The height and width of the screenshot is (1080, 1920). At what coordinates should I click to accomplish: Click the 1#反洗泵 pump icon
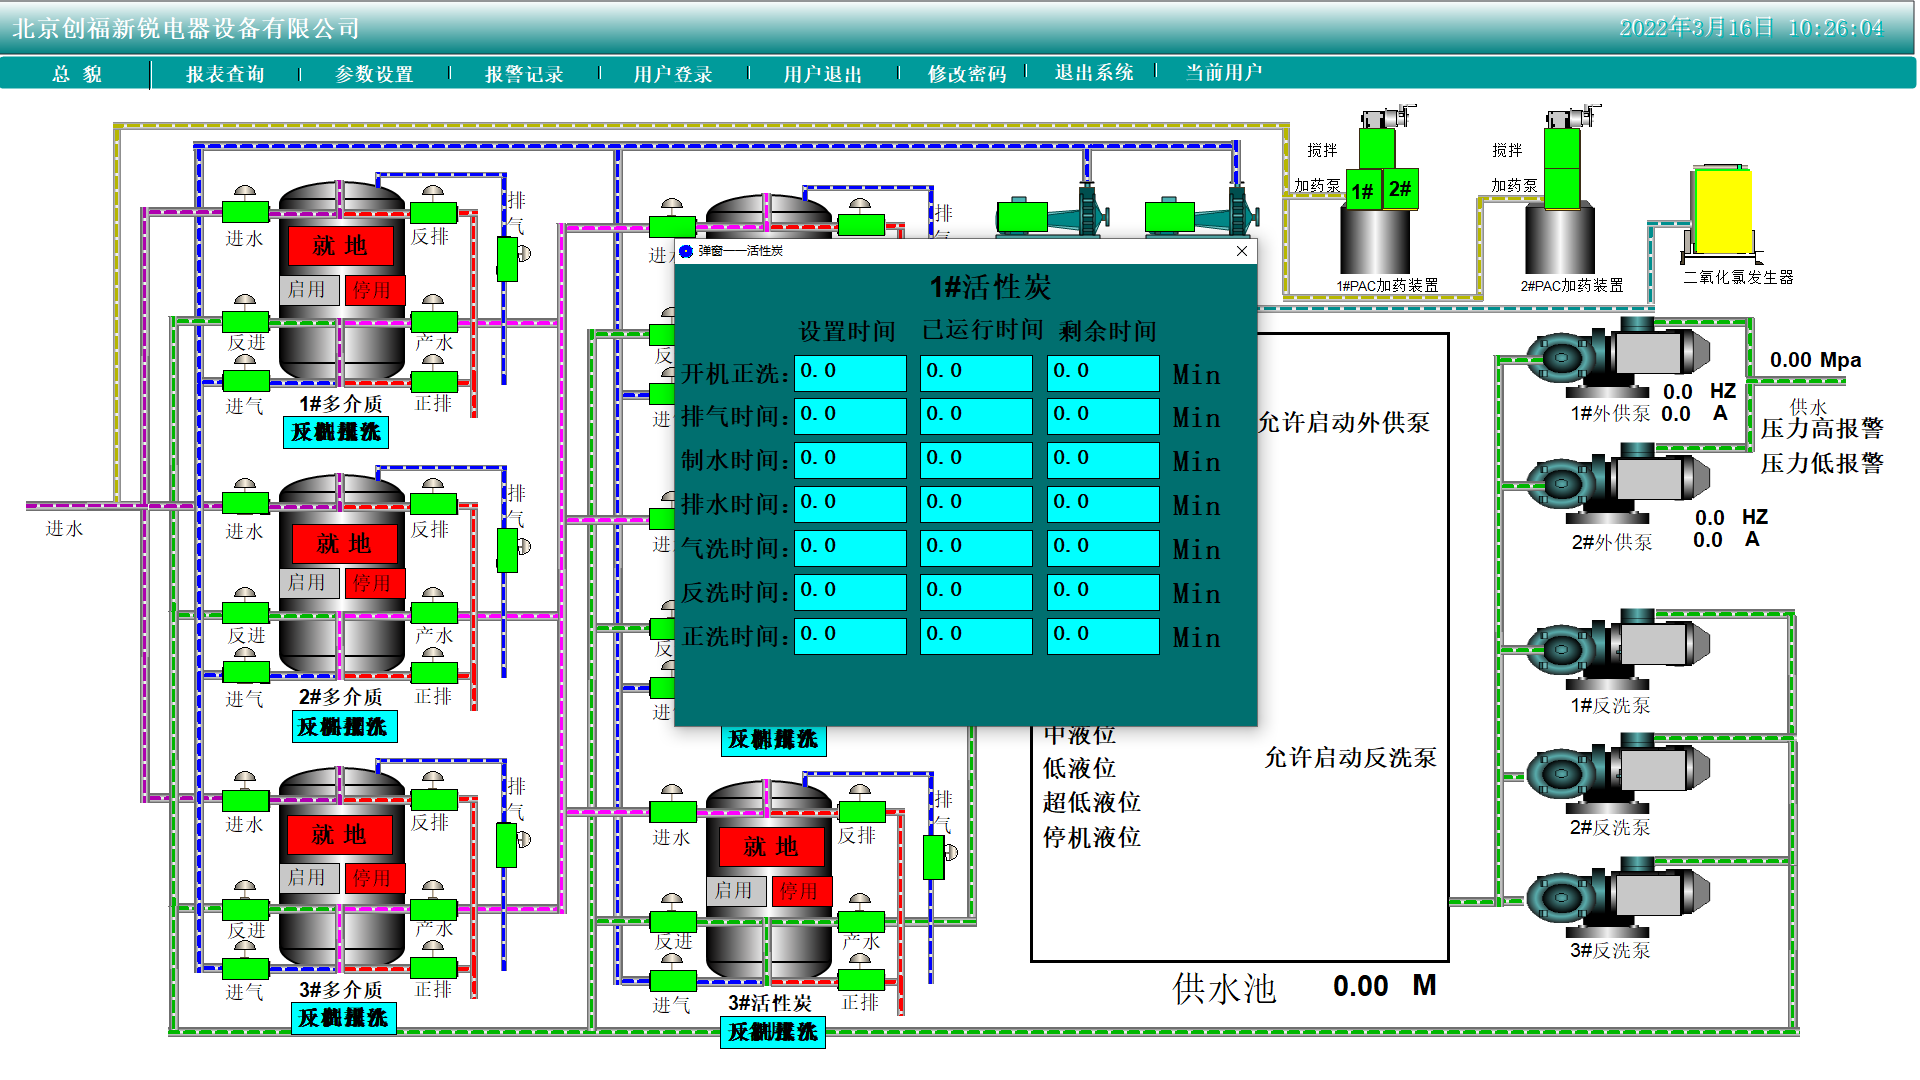(x=1618, y=649)
